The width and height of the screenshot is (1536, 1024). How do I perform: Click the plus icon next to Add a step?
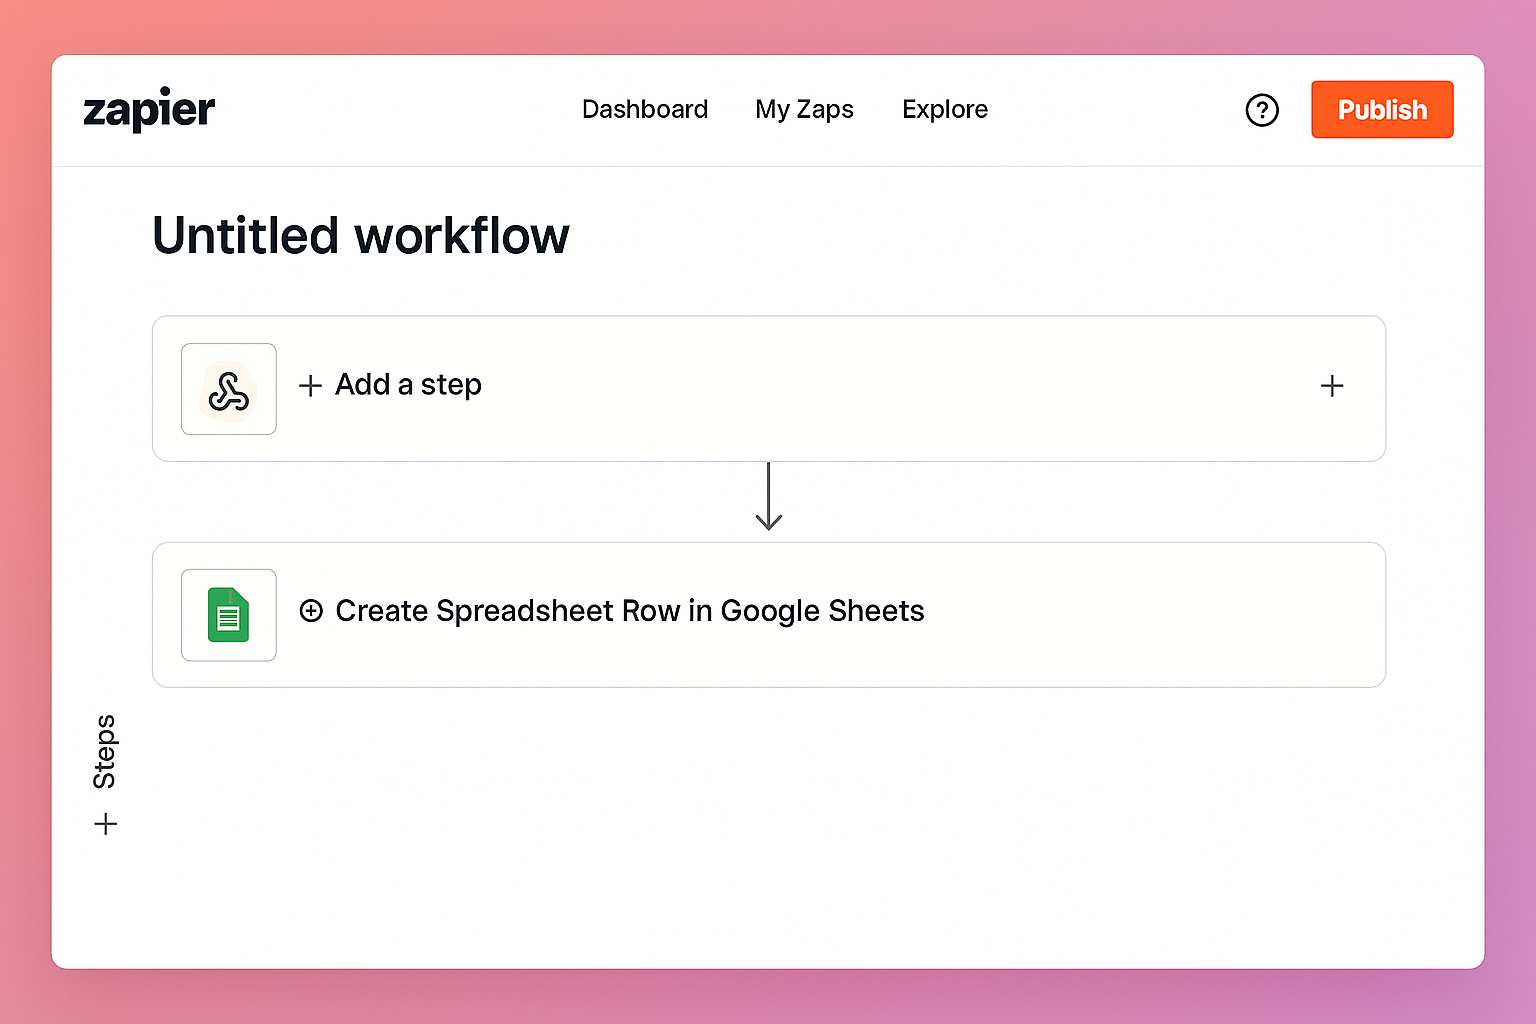click(310, 385)
